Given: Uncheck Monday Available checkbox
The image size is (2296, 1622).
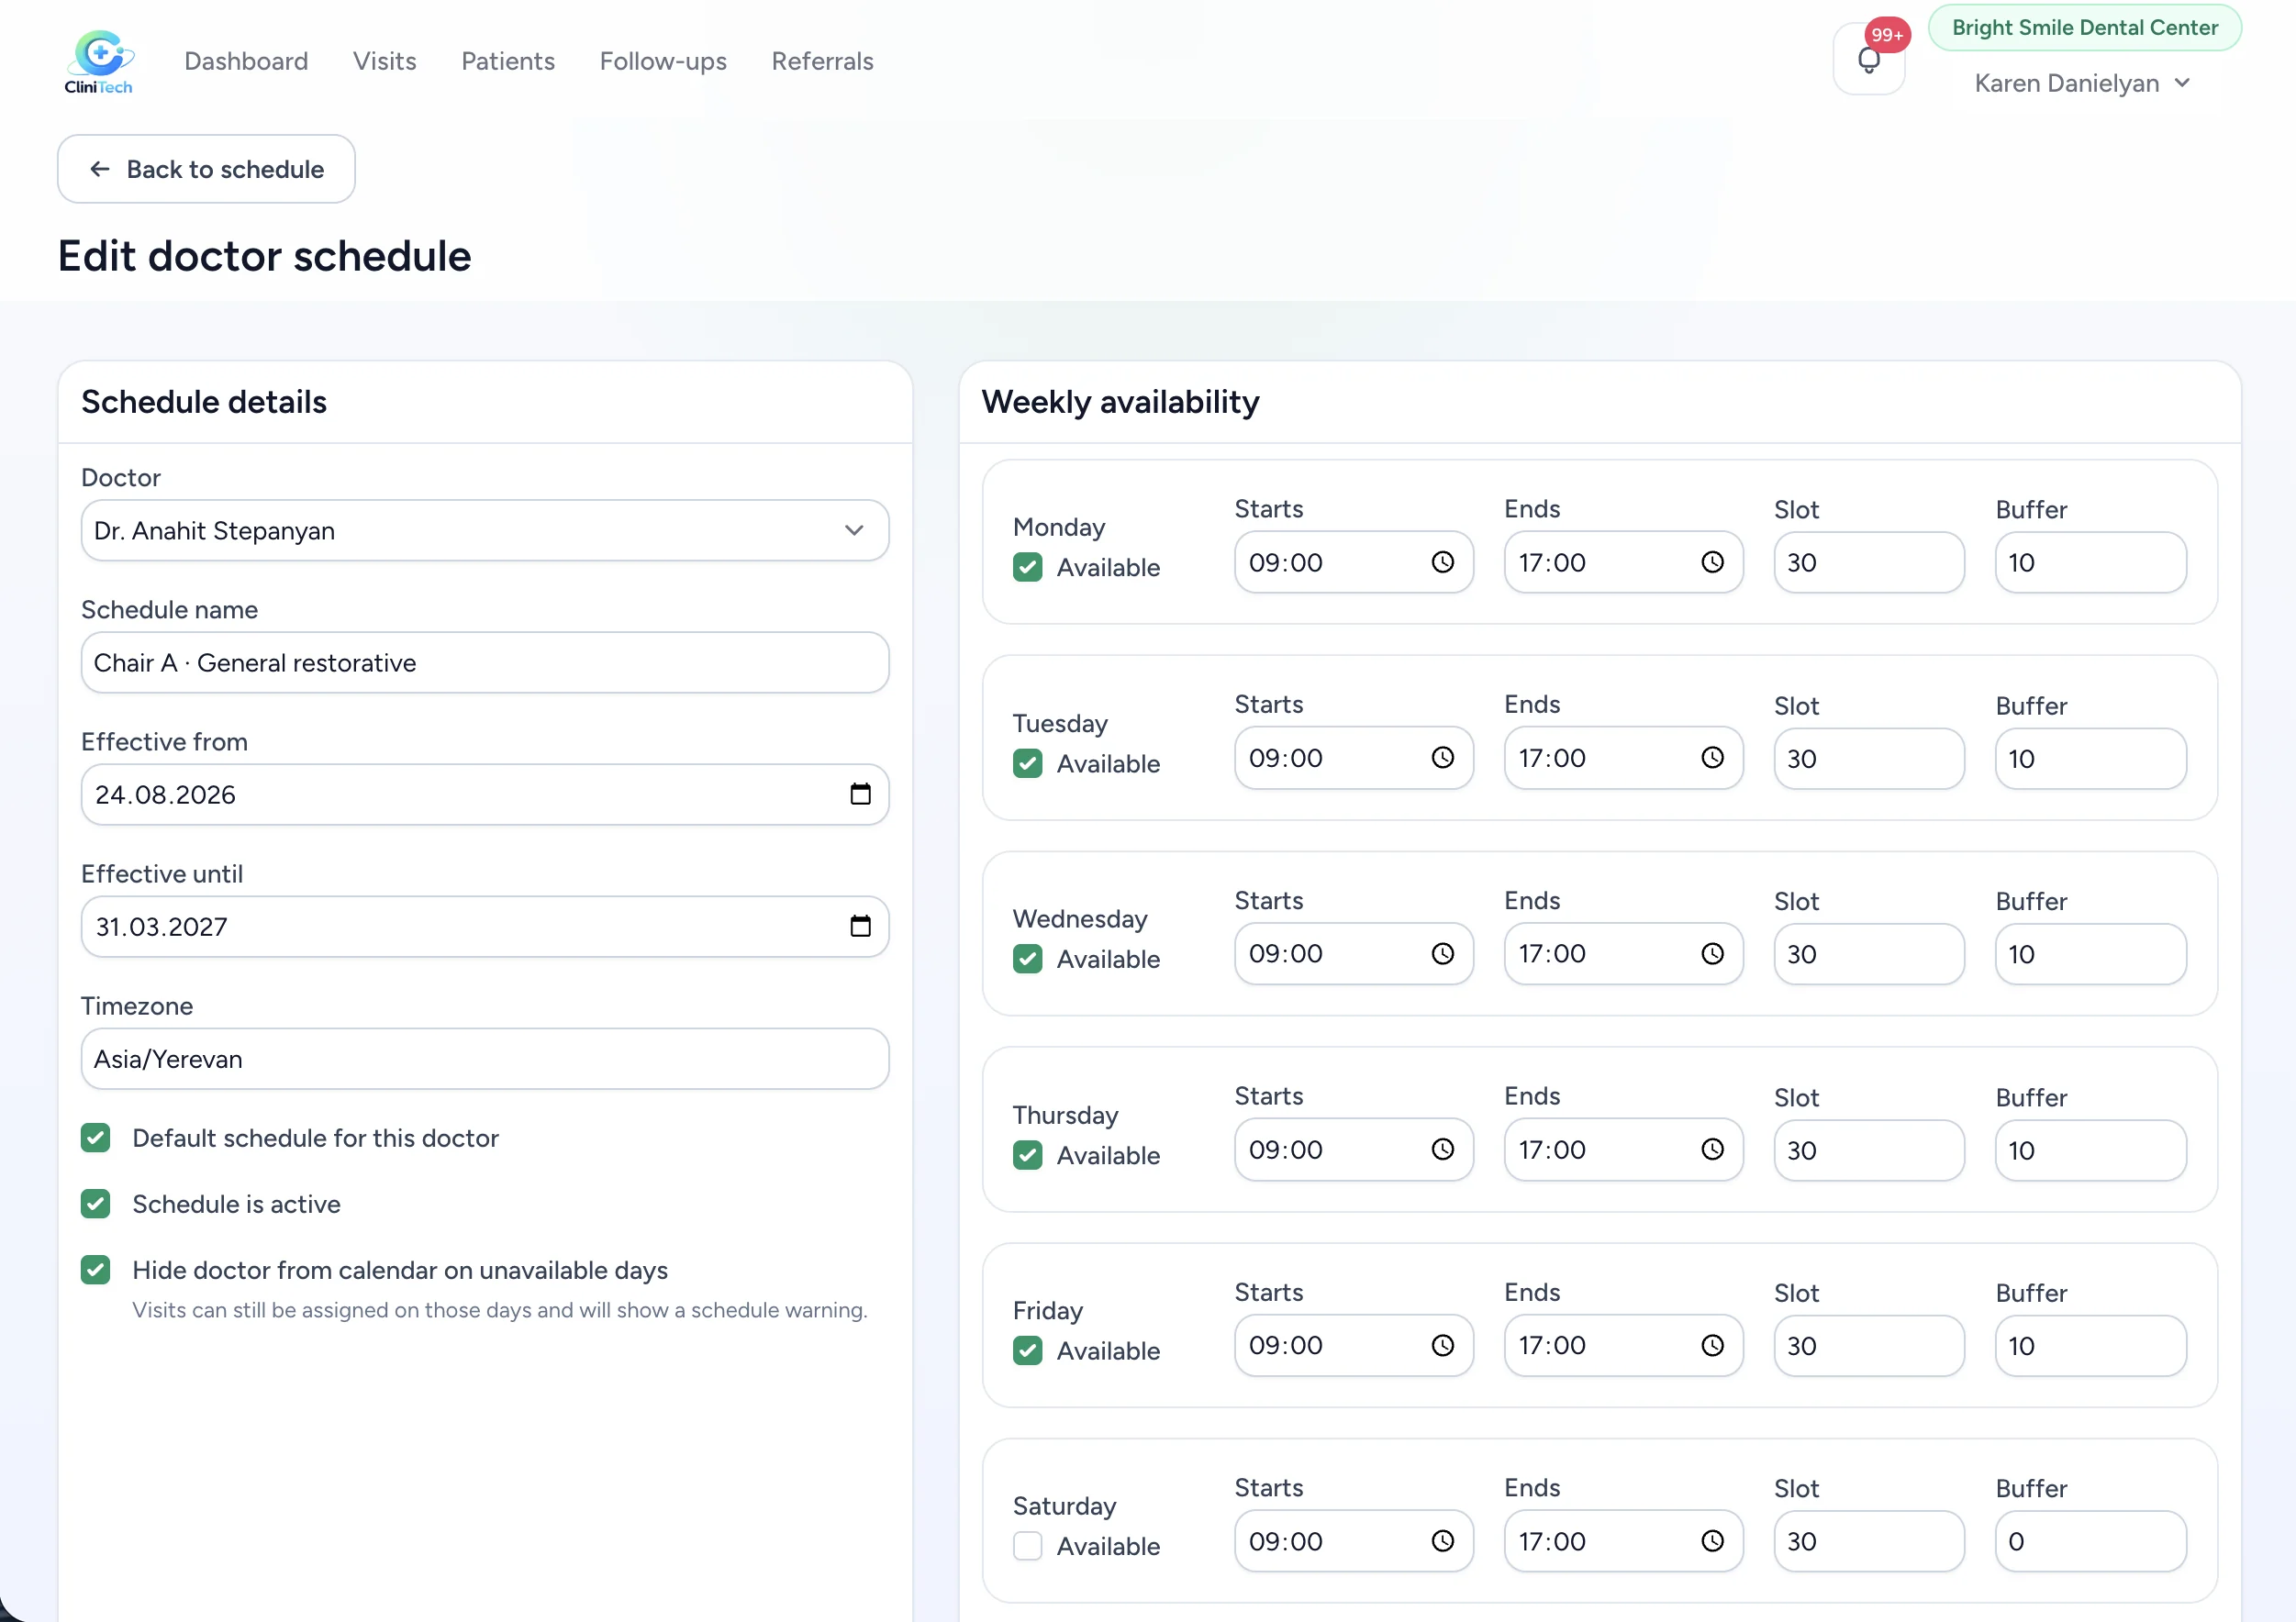Looking at the screenshot, I should click(1027, 567).
